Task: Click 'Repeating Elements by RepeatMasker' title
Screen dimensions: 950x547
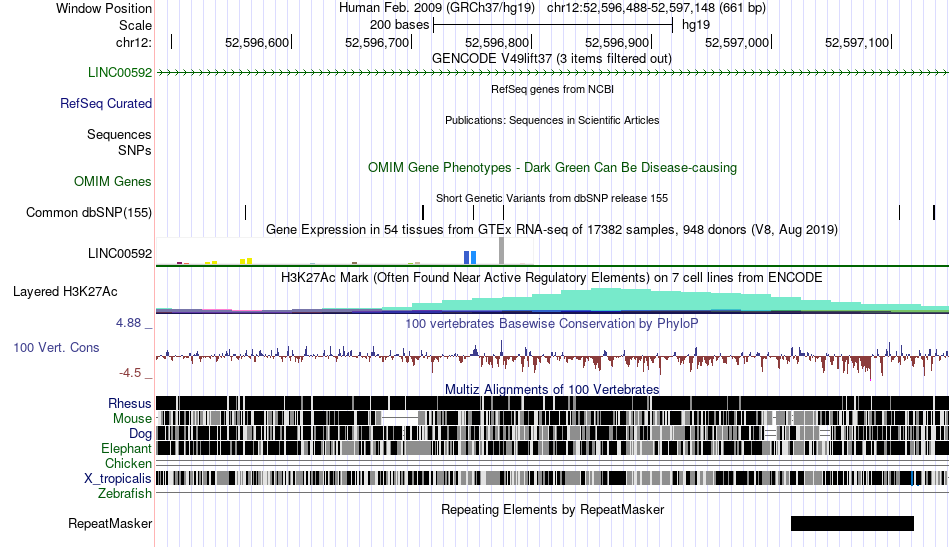Action: pos(552,509)
